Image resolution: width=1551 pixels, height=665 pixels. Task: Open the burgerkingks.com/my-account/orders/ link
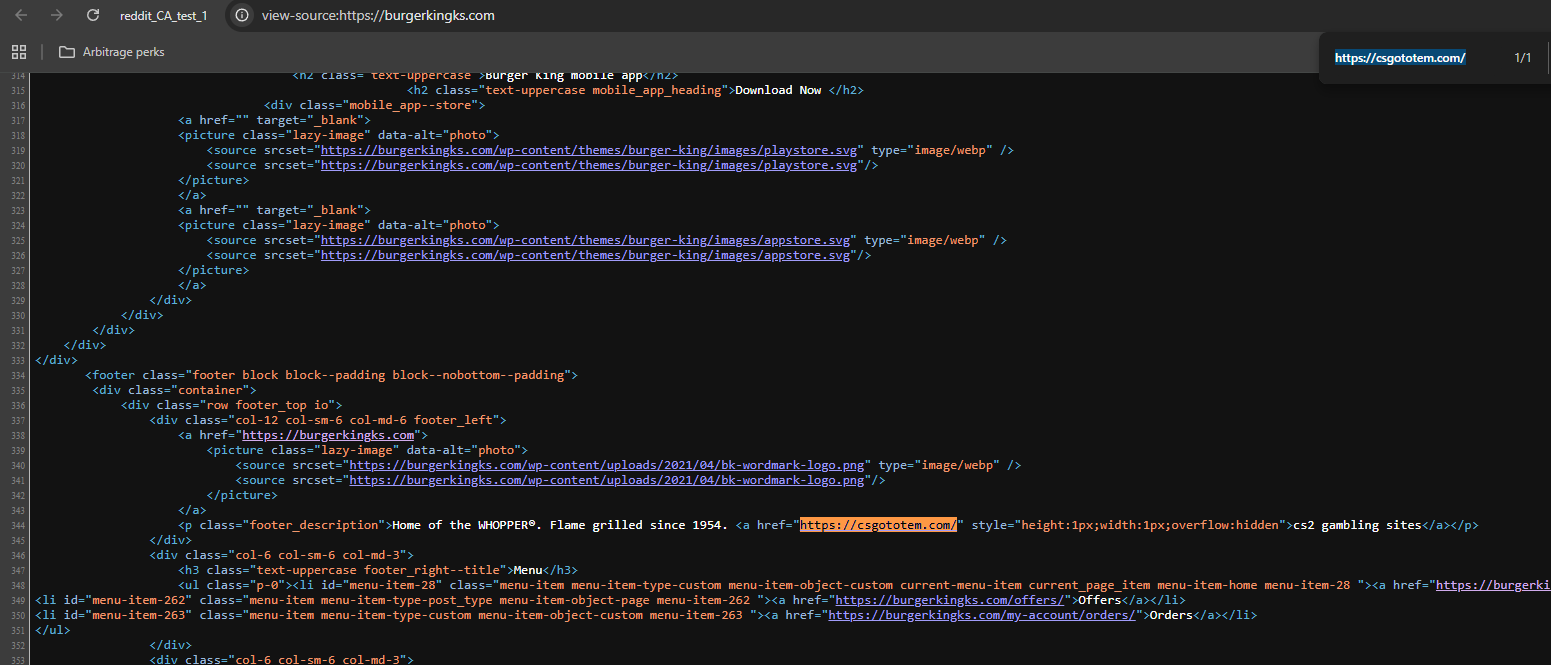(x=984, y=615)
